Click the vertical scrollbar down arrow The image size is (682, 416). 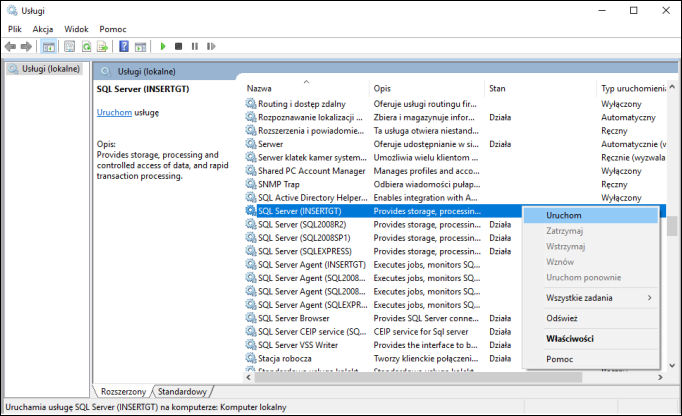tap(672, 366)
